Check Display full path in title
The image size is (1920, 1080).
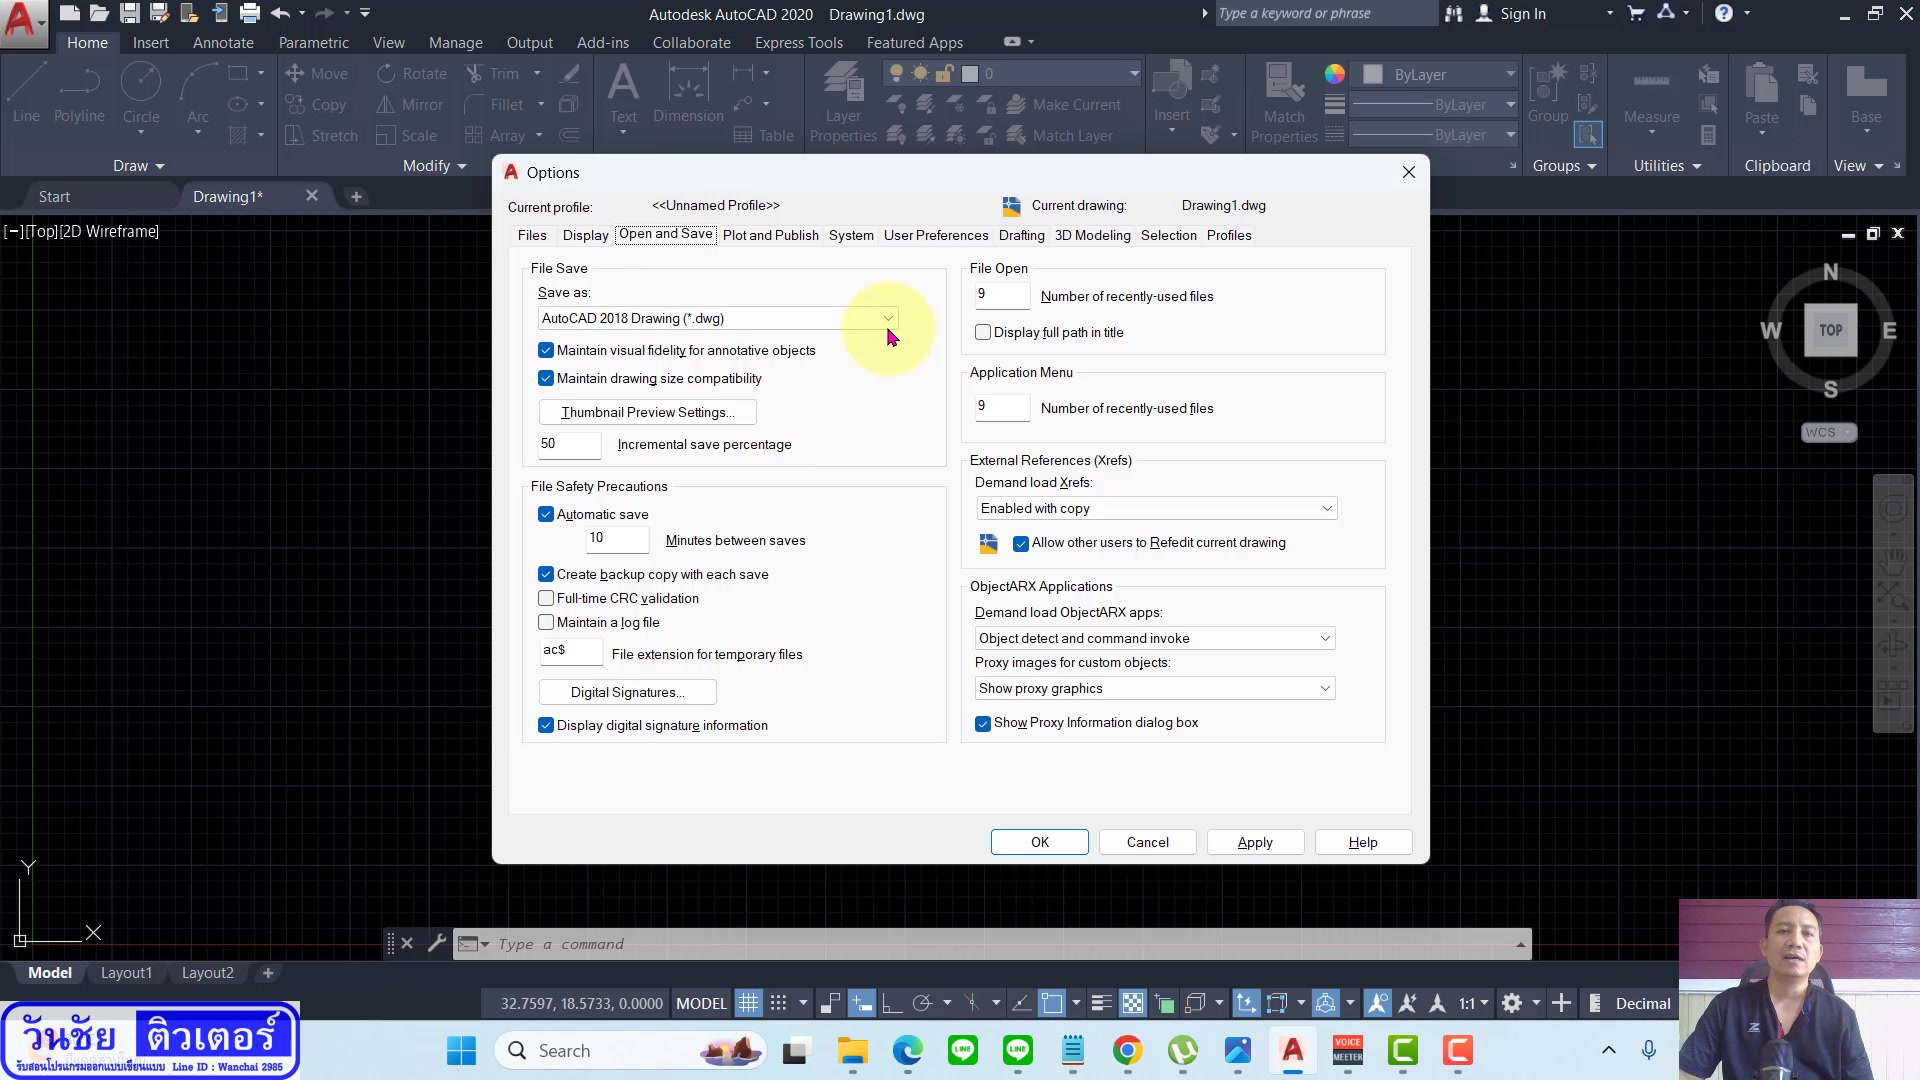click(983, 332)
